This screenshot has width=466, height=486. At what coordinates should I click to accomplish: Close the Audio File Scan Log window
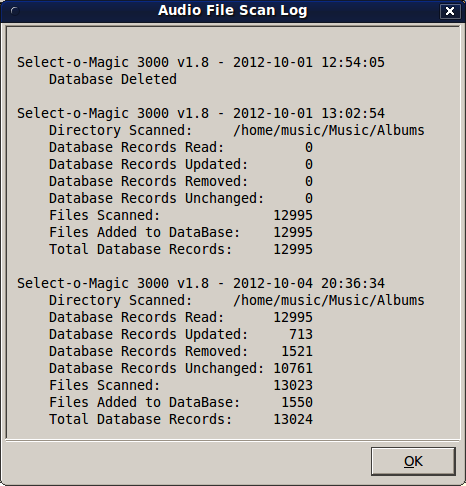point(450,11)
